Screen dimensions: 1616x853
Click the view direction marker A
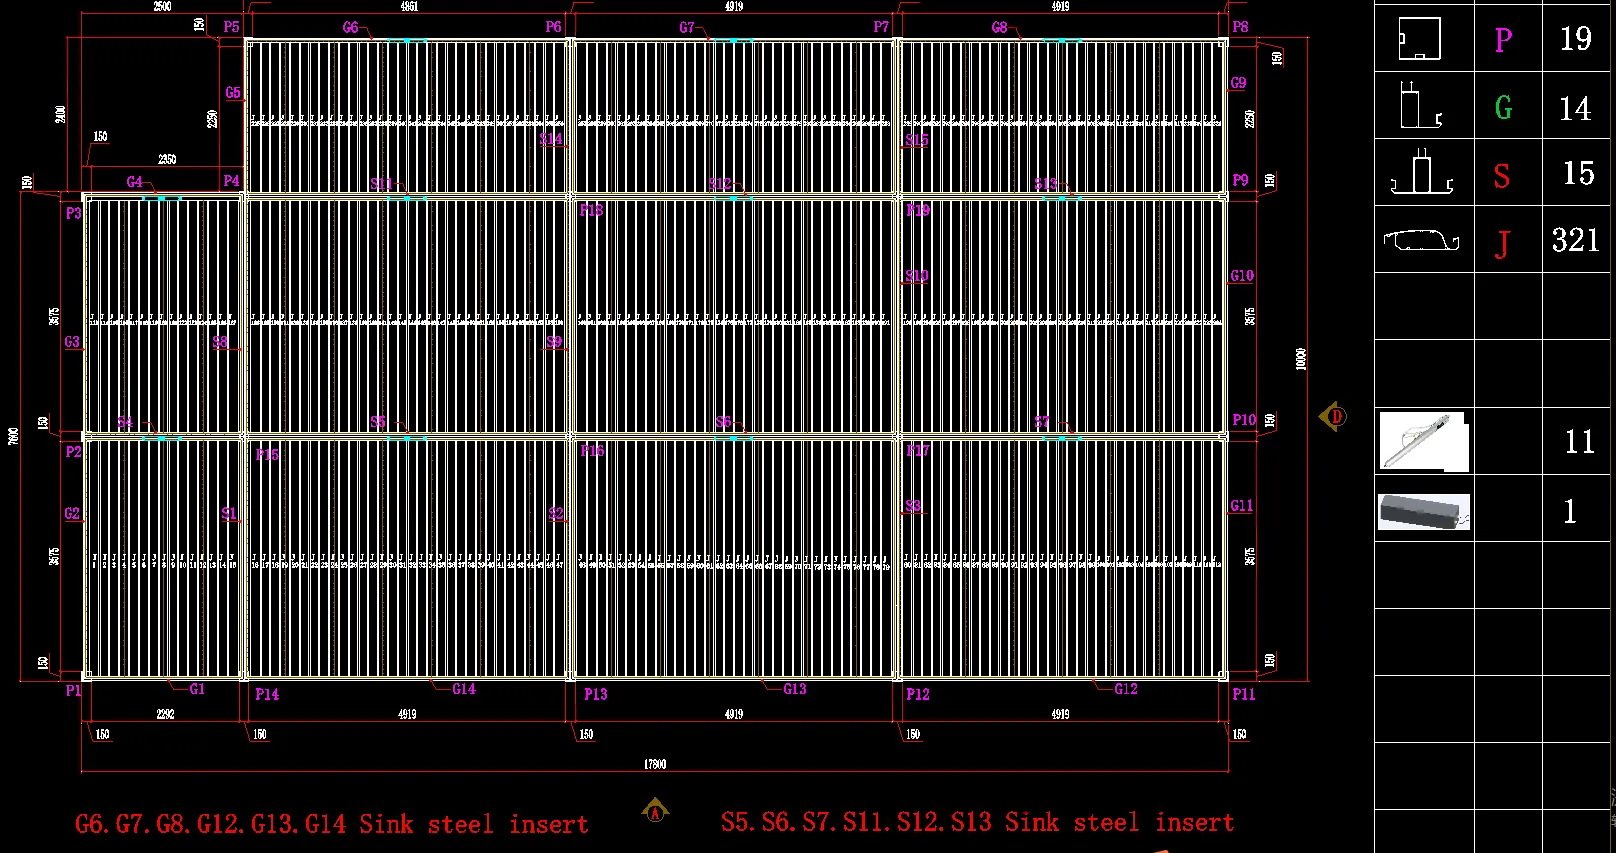655,811
